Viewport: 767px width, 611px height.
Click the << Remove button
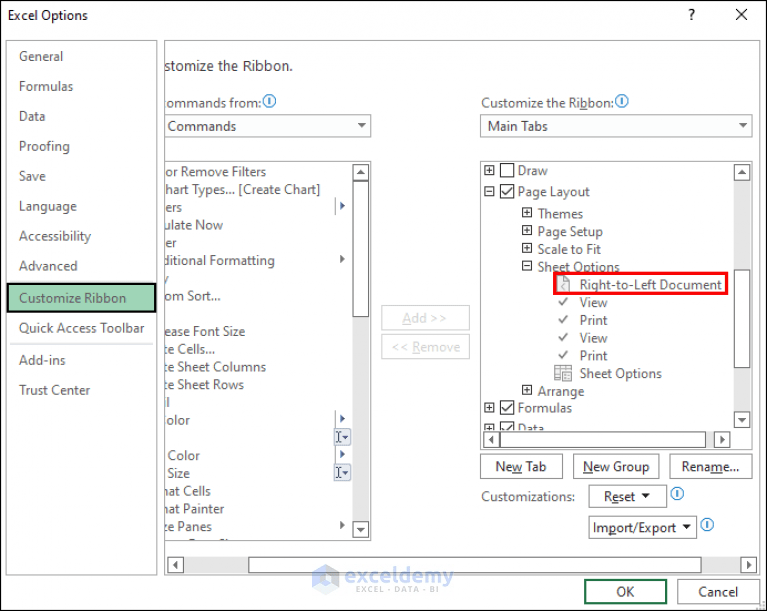coord(425,347)
